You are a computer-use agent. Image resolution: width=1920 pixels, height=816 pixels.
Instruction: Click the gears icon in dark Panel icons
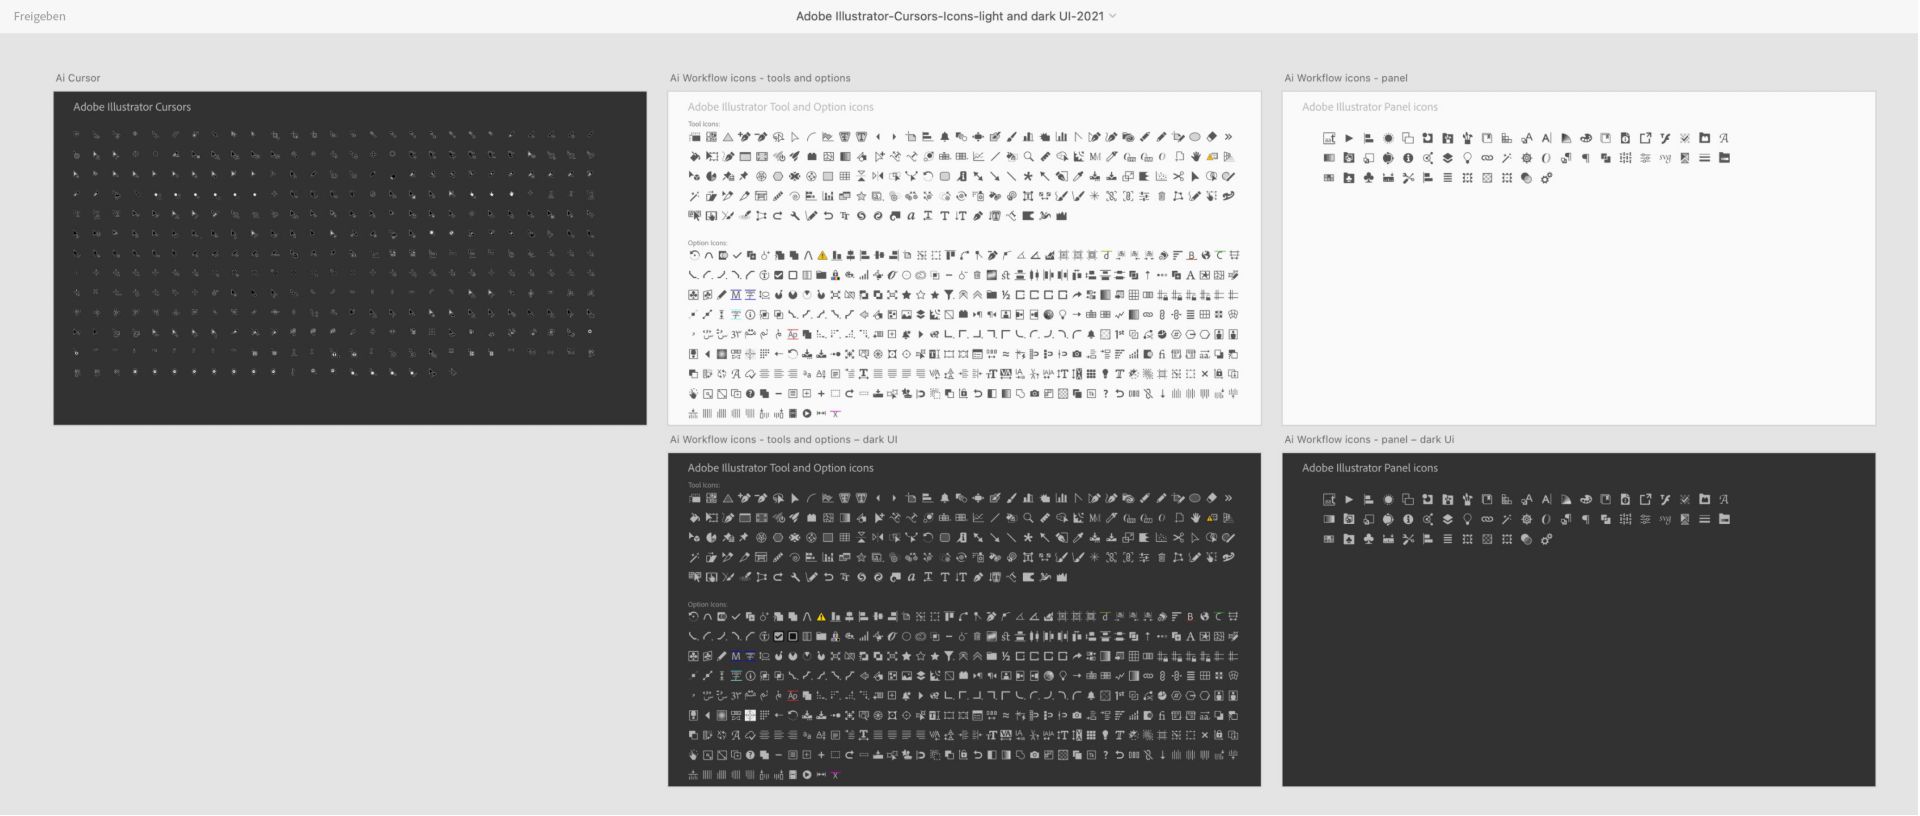[x=1547, y=539]
